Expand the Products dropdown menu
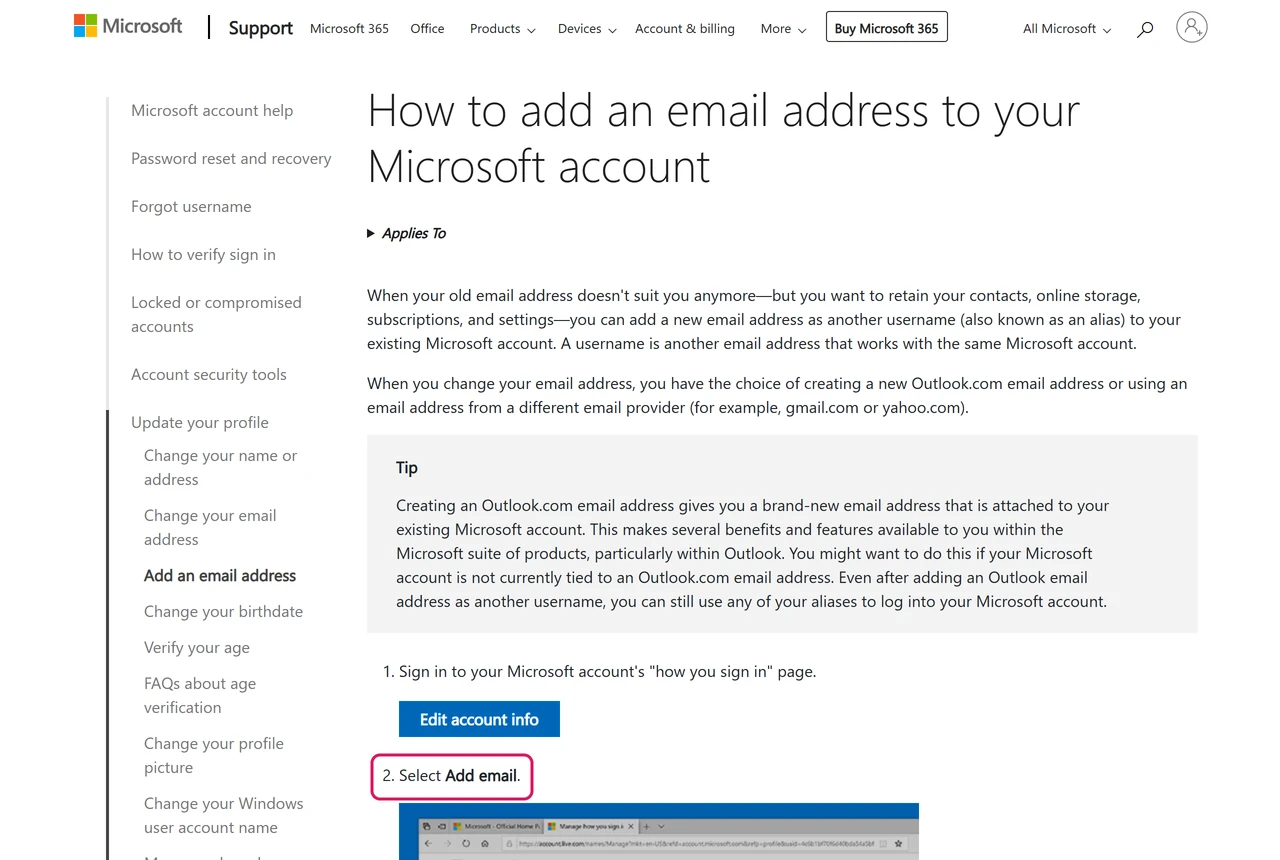This screenshot has height=860, width=1280. [502, 29]
